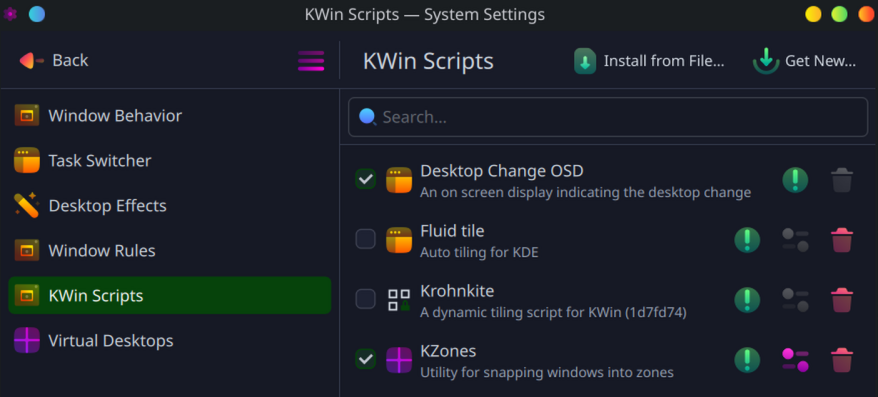Viewport: 878px width, 397px height.
Task: Uncheck the KZones script checkbox
Action: point(366,359)
